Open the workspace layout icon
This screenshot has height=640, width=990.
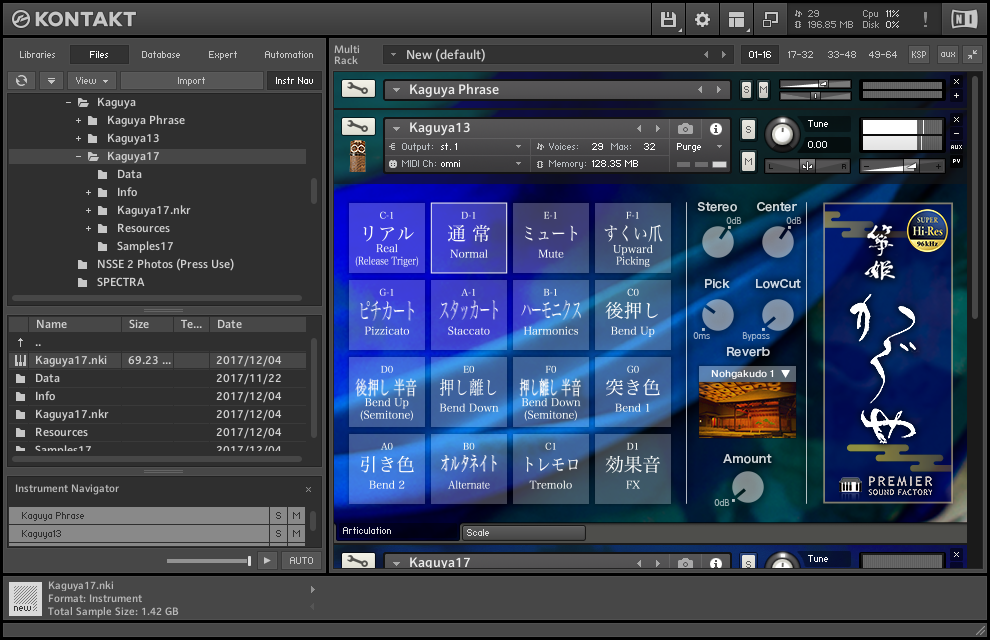click(736, 20)
